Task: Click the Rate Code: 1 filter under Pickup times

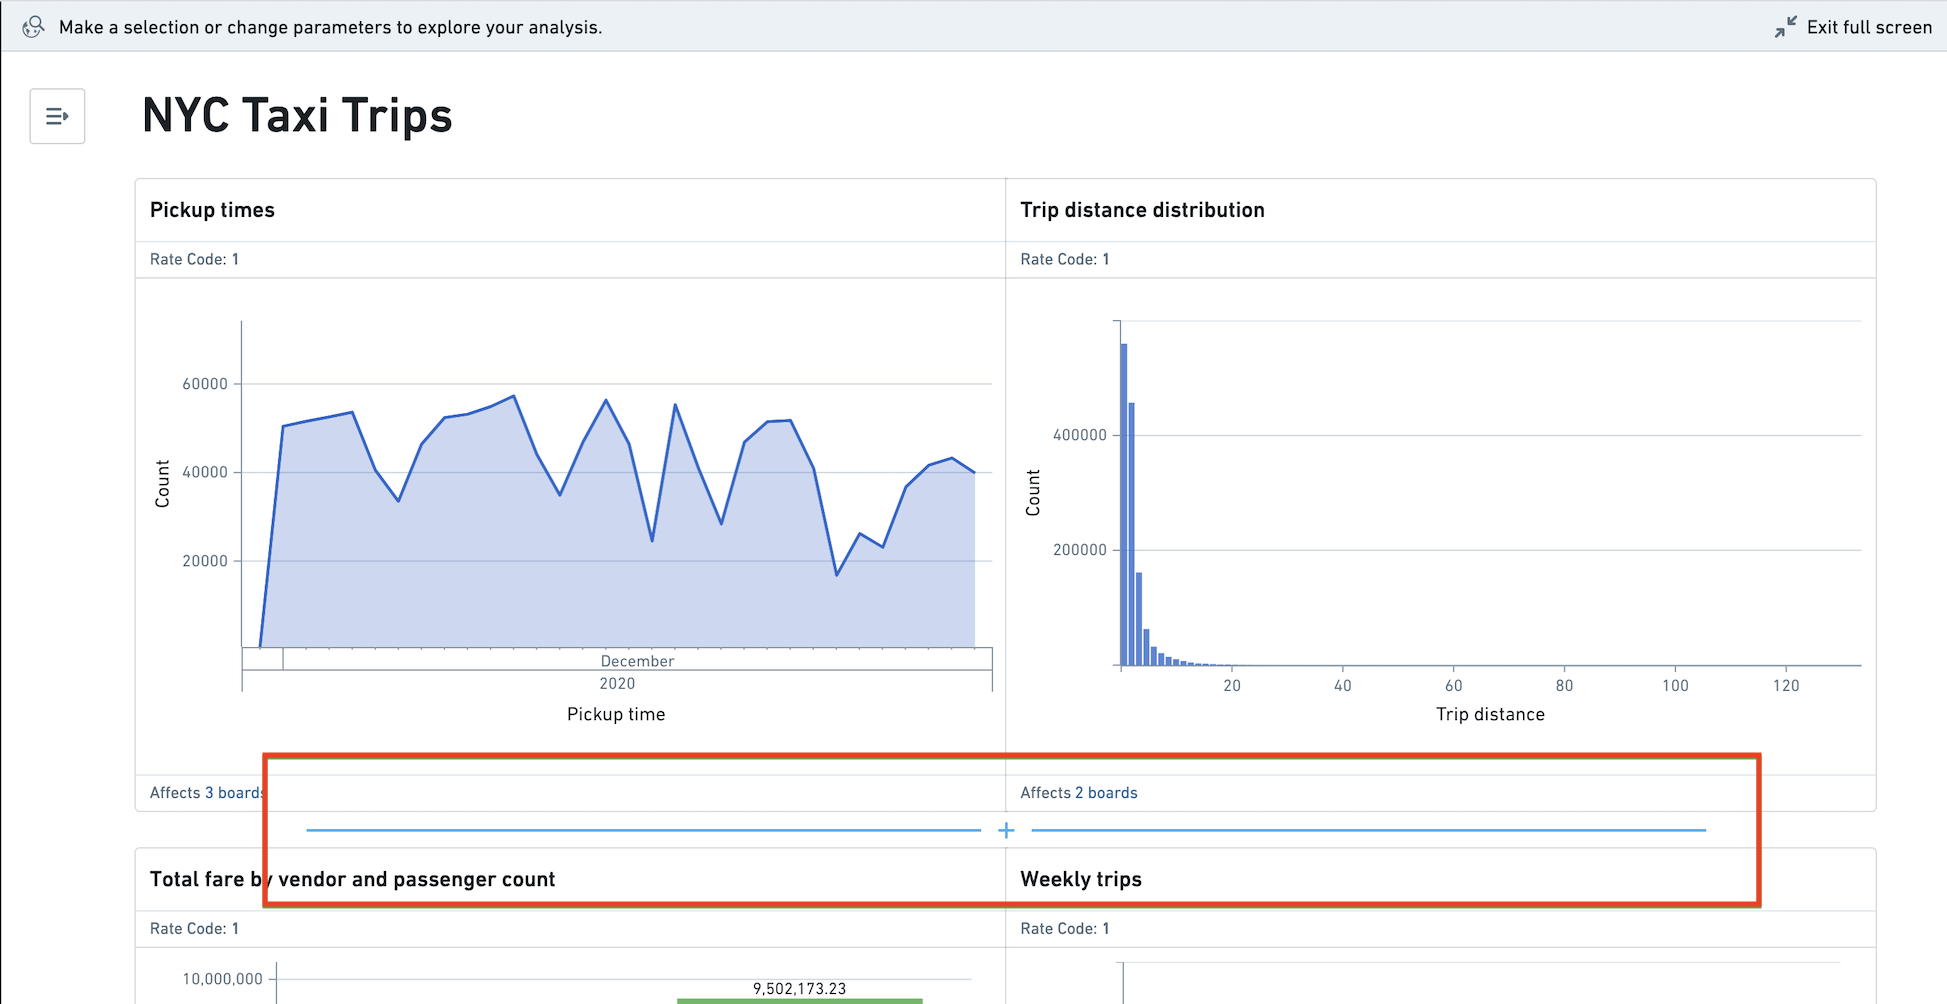Action: [194, 259]
